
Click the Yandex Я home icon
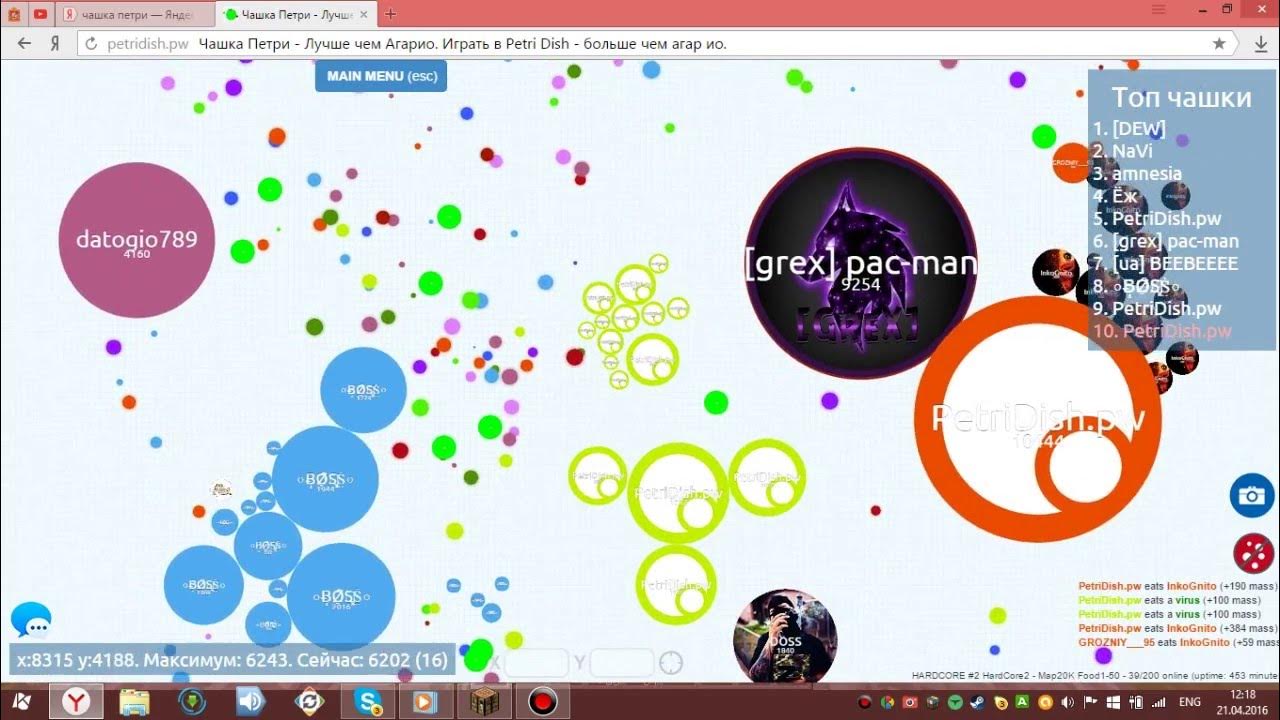click(56, 44)
